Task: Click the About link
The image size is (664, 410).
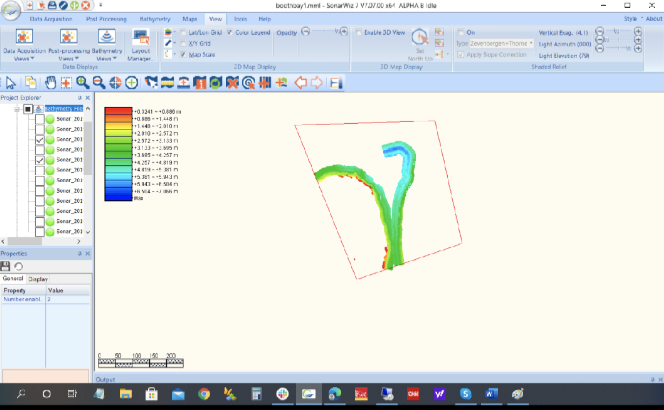Action: tap(652, 19)
